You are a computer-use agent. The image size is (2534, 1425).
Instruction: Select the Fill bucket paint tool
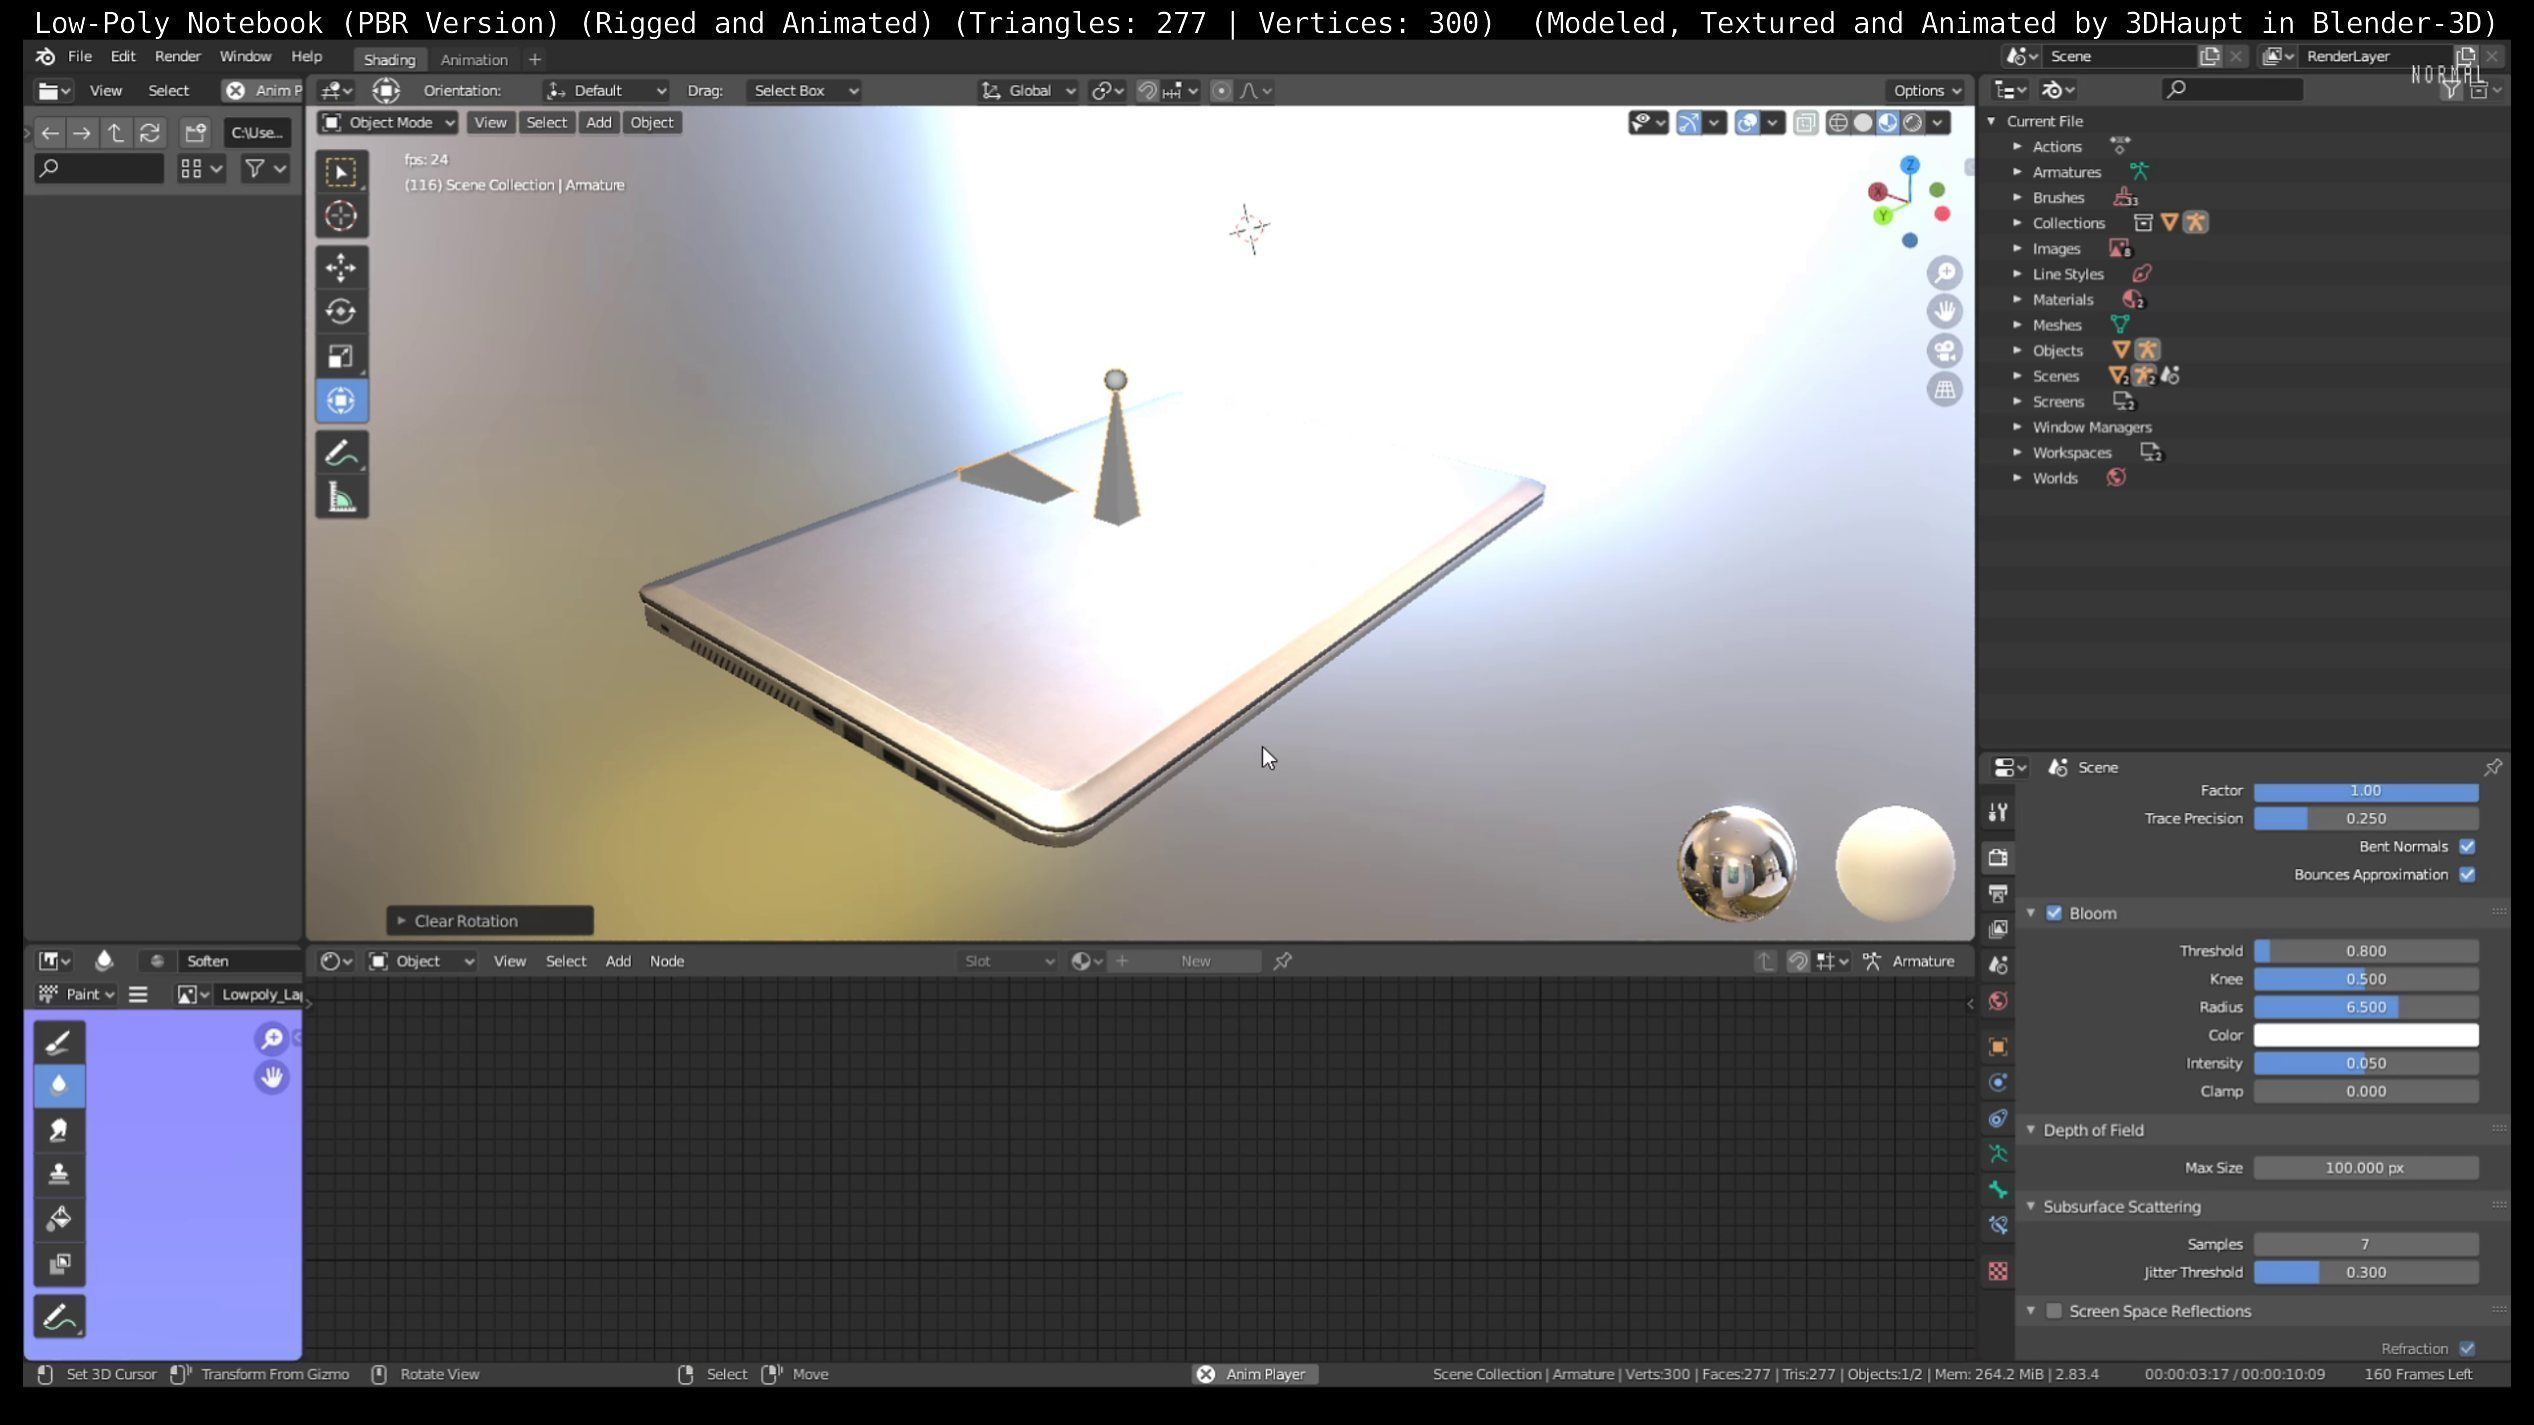tap(59, 1219)
